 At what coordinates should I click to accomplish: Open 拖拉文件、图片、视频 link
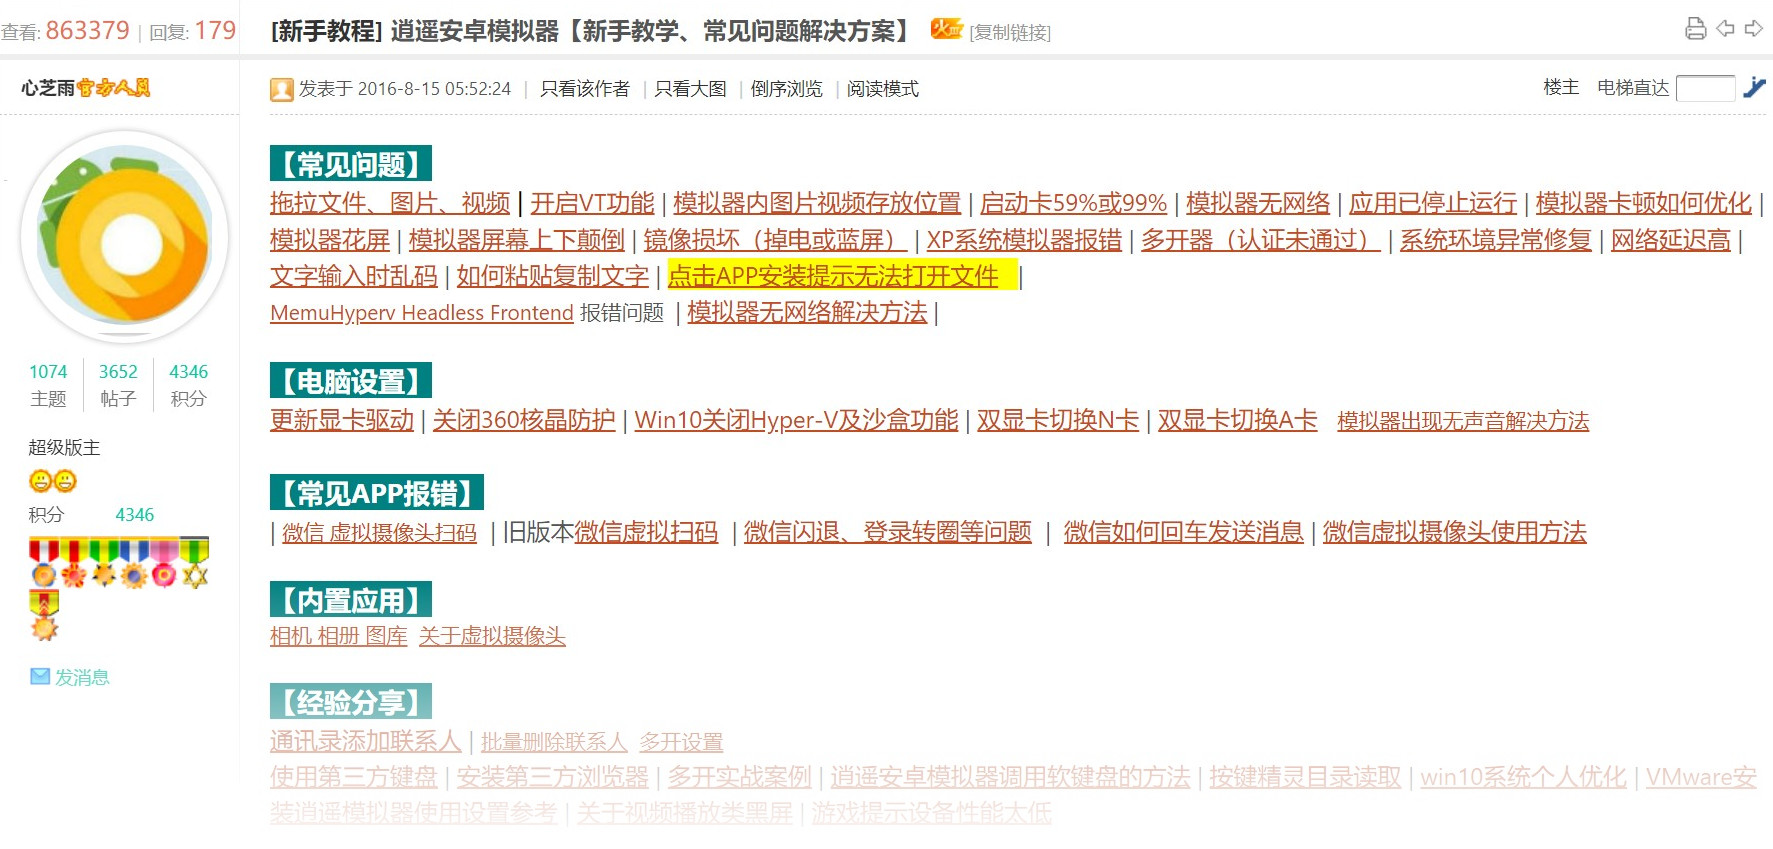(390, 203)
